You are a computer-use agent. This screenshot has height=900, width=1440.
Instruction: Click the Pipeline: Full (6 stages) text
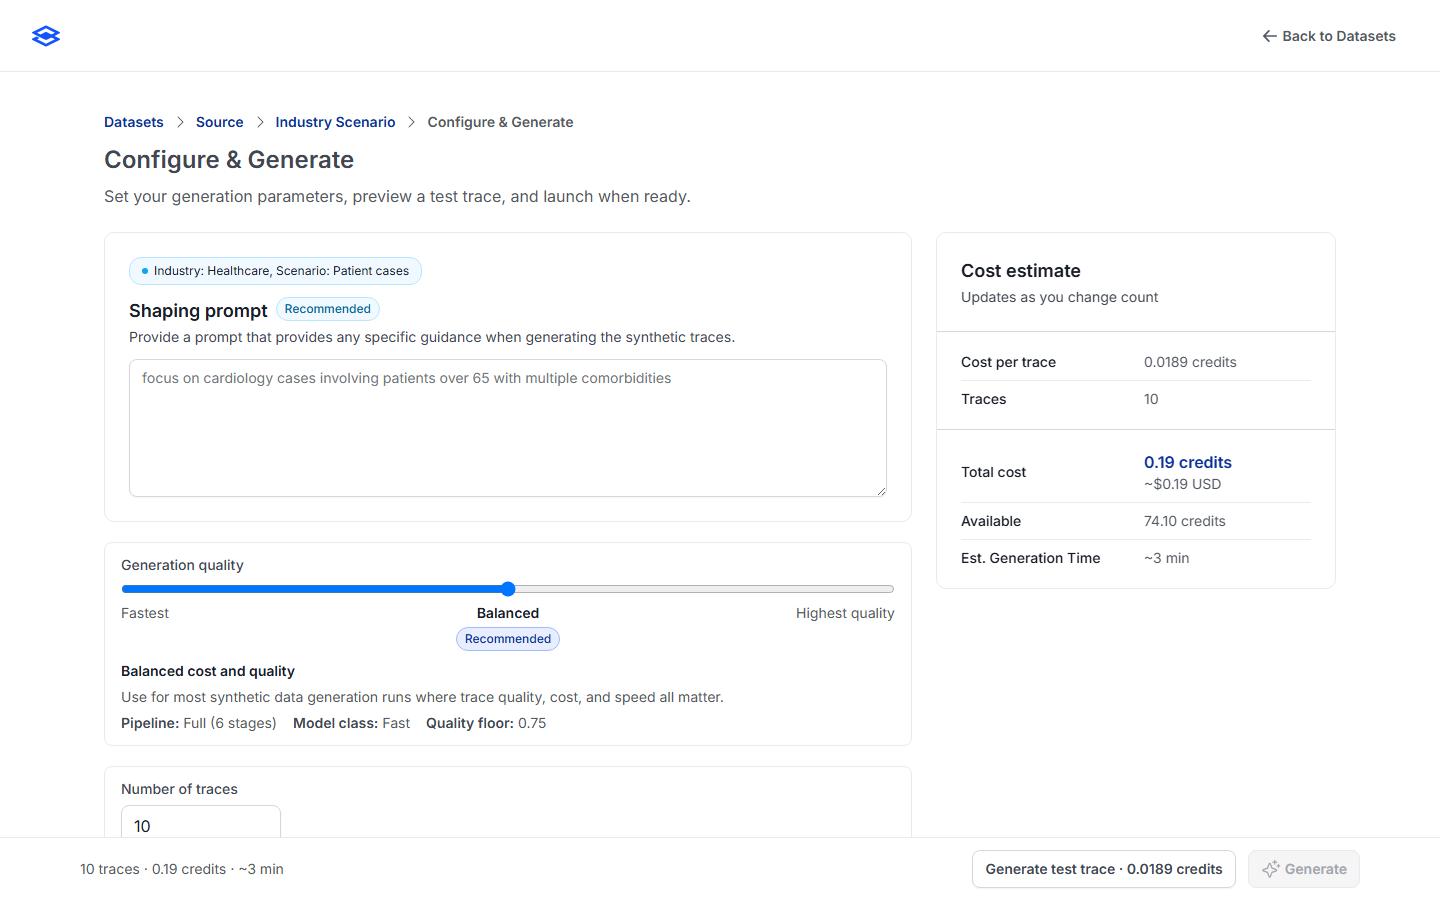point(199,723)
